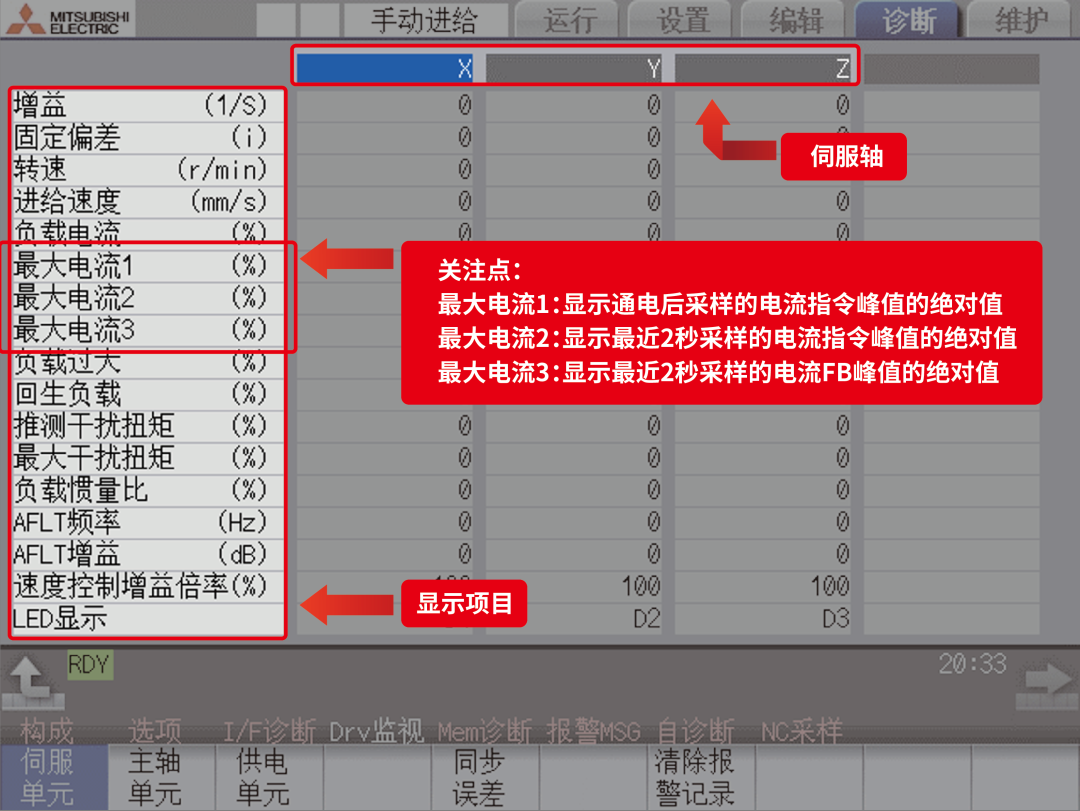Open the Drv监视 menu
The height and width of the screenshot is (811, 1080).
click(379, 732)
